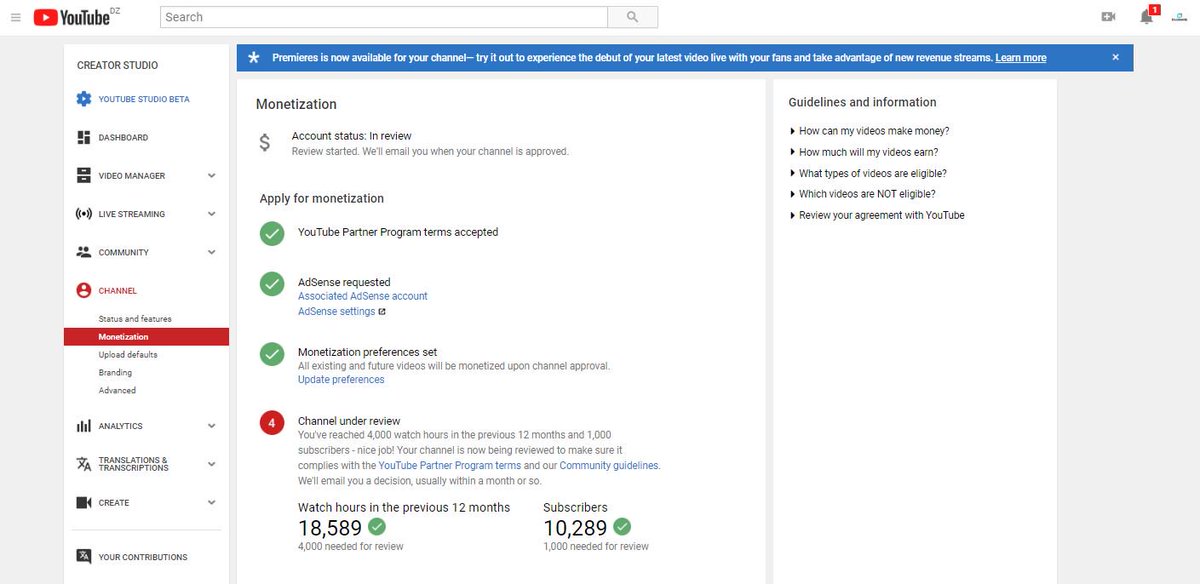
Task: Open the hamburger guide menu
Action: [15, 17]
